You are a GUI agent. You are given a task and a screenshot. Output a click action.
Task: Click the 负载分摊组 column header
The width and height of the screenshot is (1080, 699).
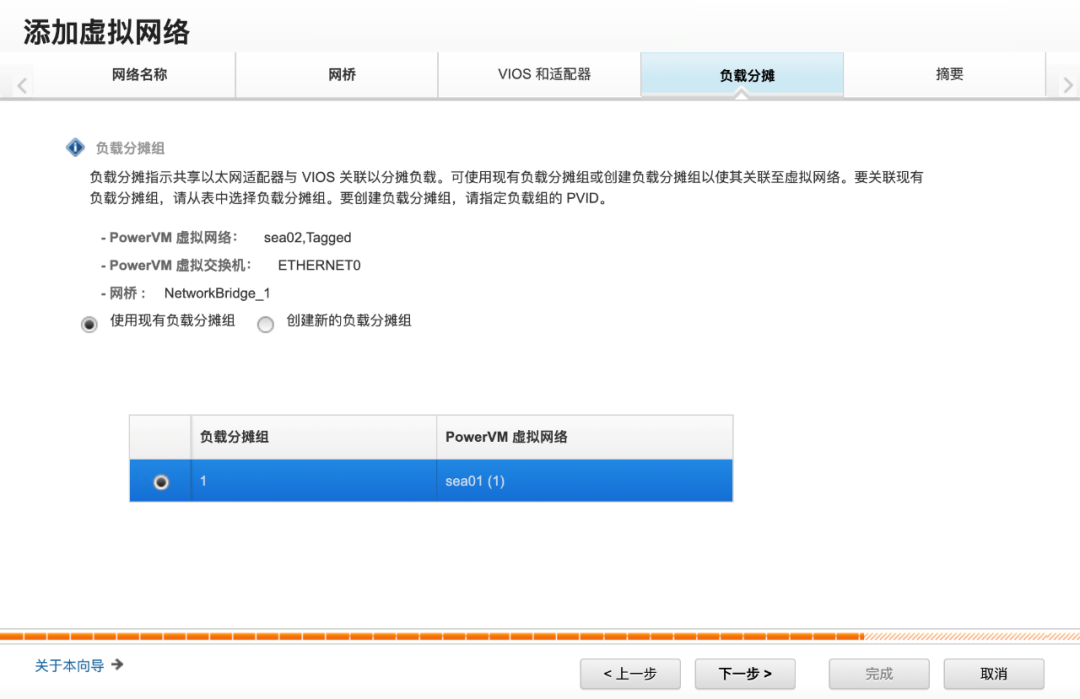pyautogui.click(x=313, y=437)
